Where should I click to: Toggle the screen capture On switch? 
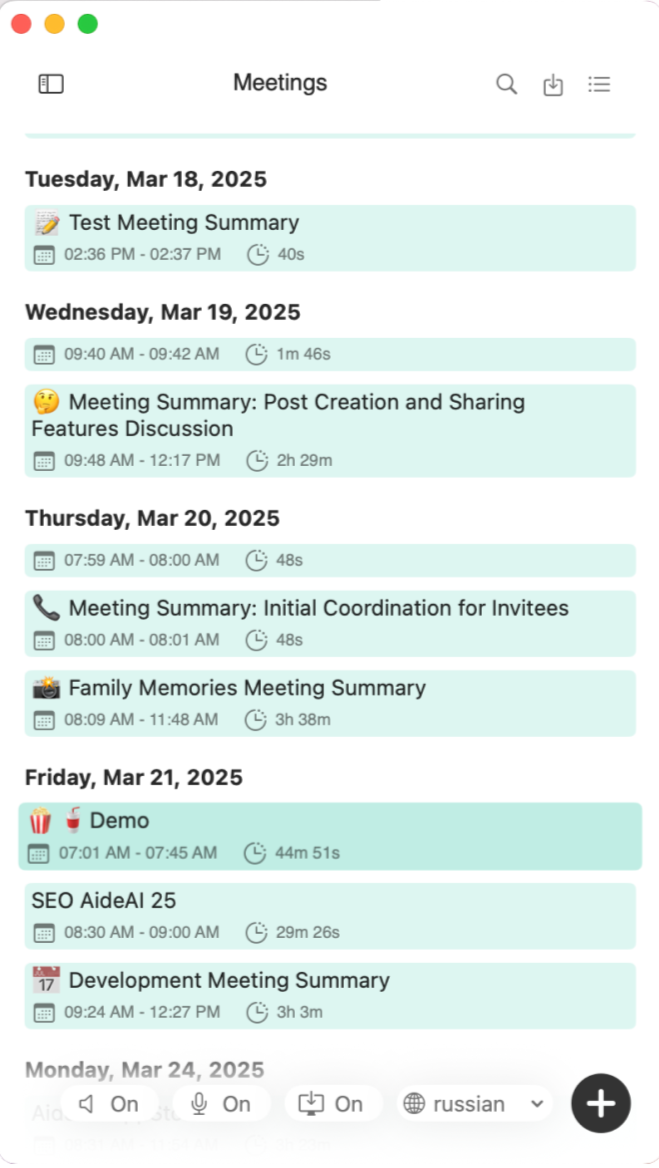(x=333, y=1104)
